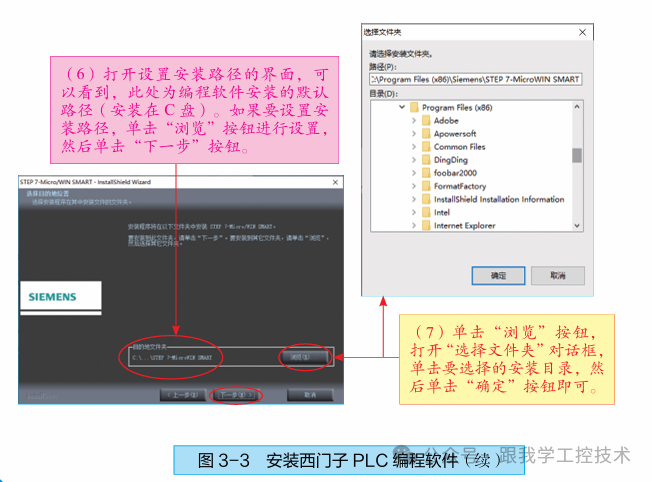Click the Apowersoft folder name
The image size is (652, 482).
click(455, 134)
